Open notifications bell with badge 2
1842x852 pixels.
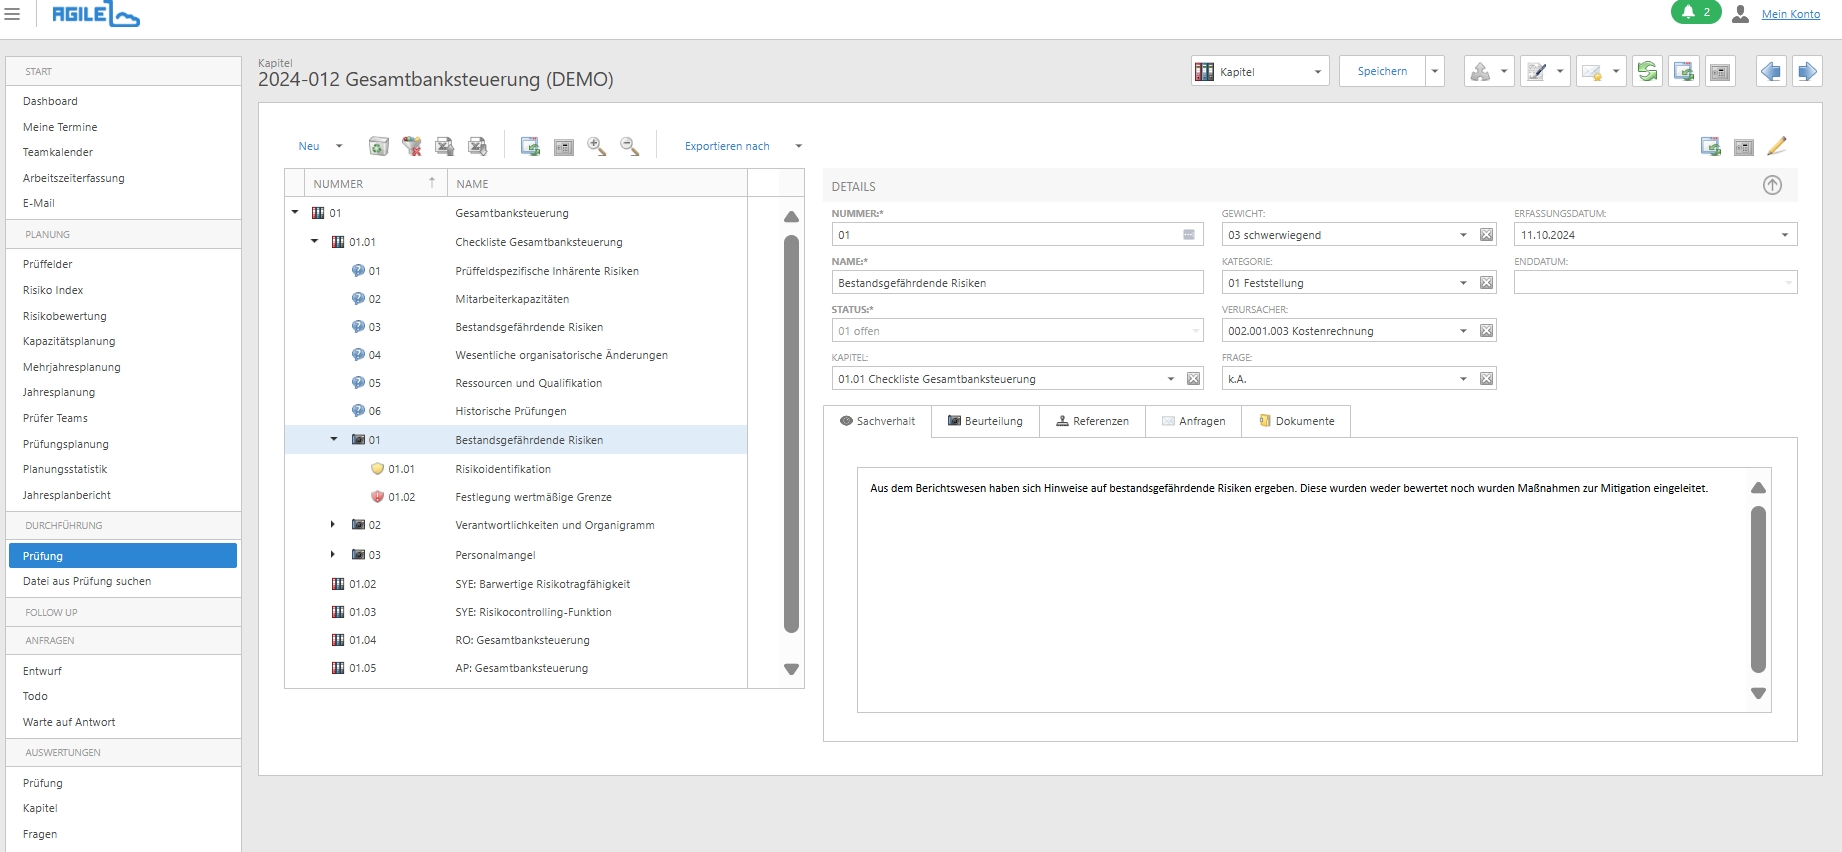pos(1696,13)
